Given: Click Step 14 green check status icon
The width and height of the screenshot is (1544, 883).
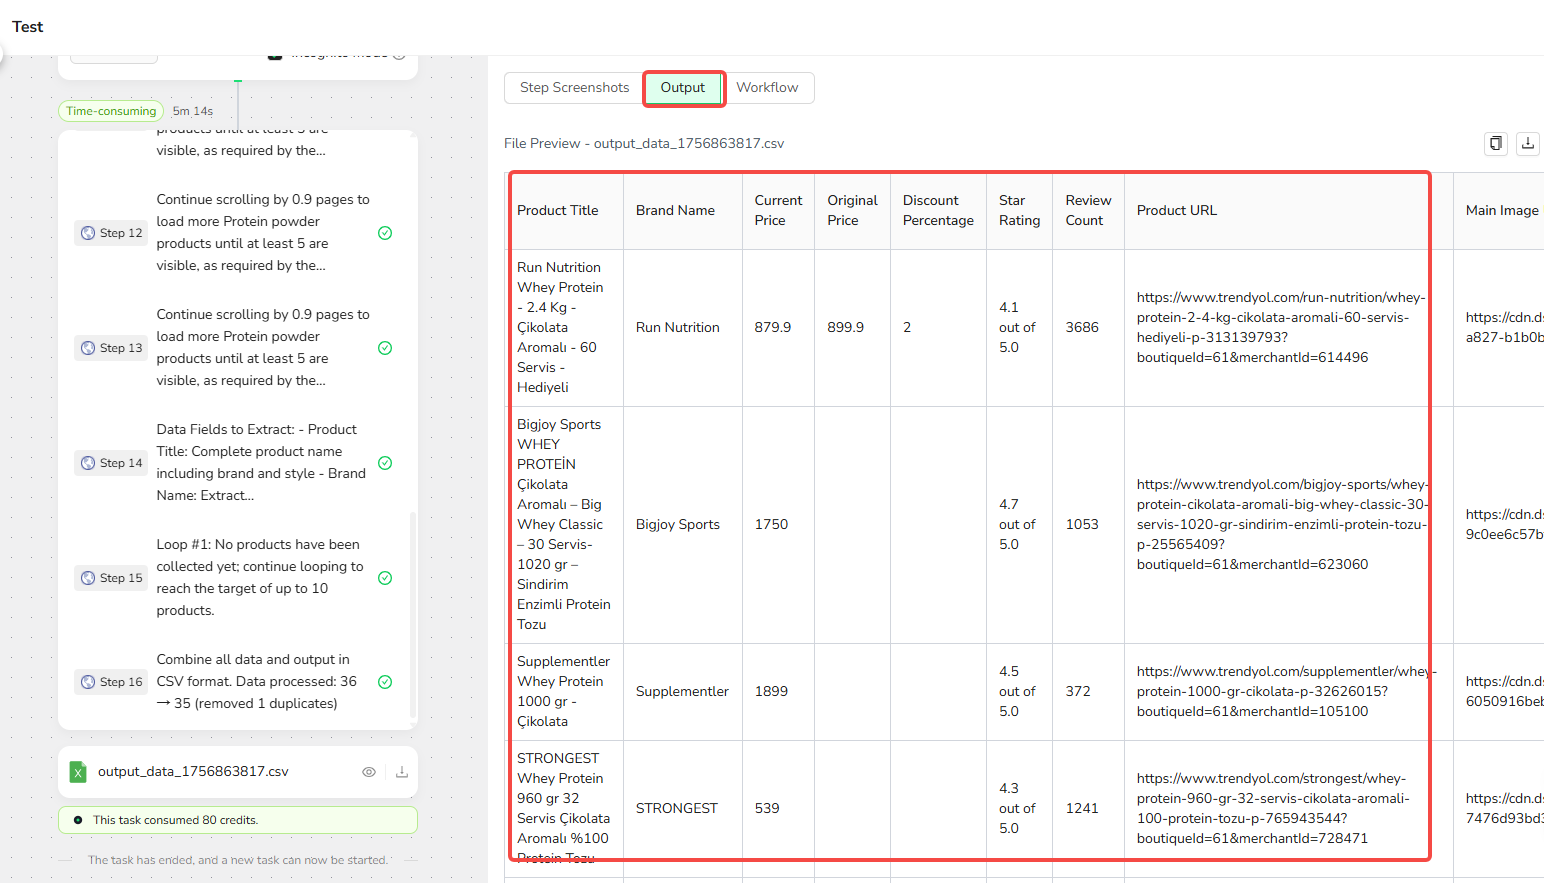Looking at the screenshot, I should point(385,463).
